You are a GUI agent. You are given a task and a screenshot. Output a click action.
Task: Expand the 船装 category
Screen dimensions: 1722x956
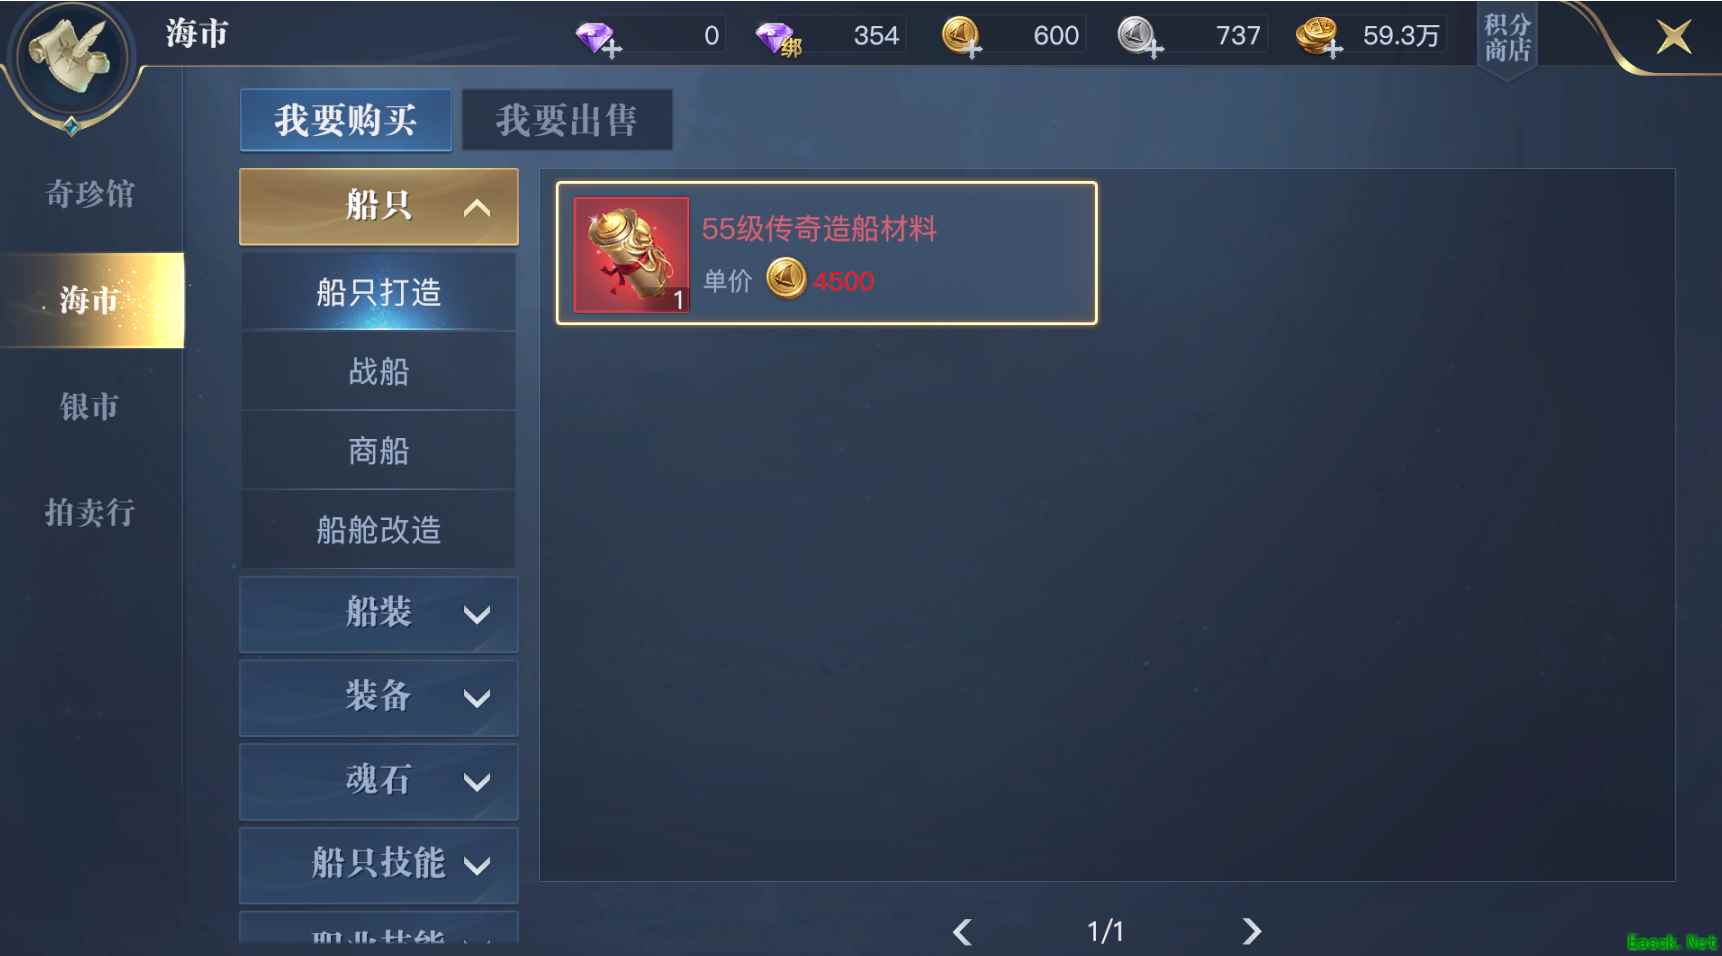tap(379, 613)
